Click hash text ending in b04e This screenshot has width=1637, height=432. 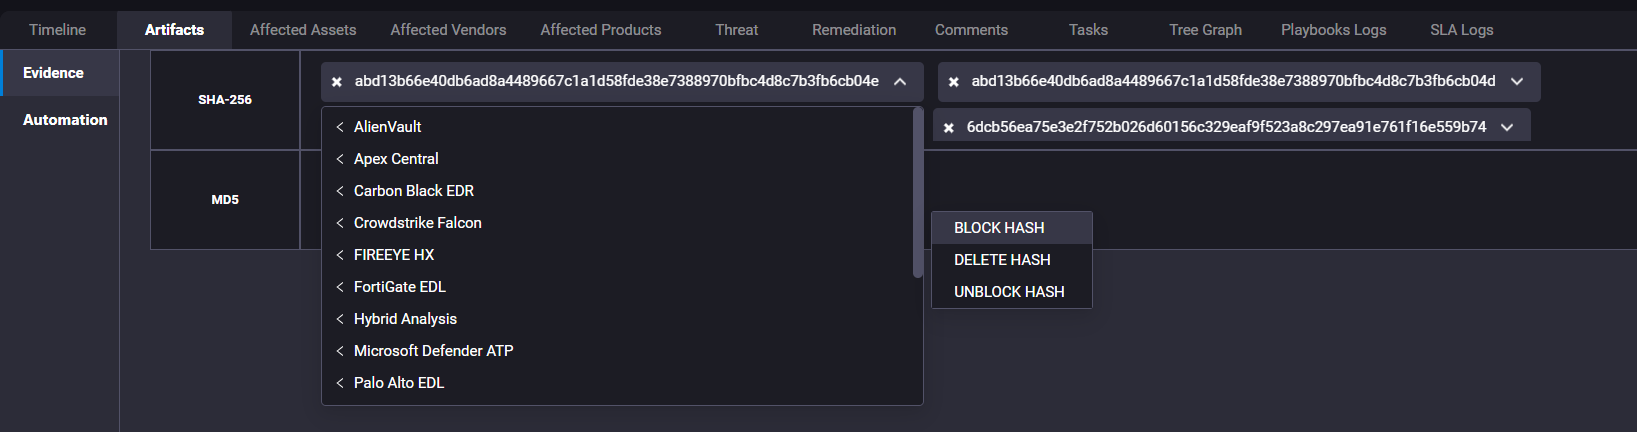617,81
